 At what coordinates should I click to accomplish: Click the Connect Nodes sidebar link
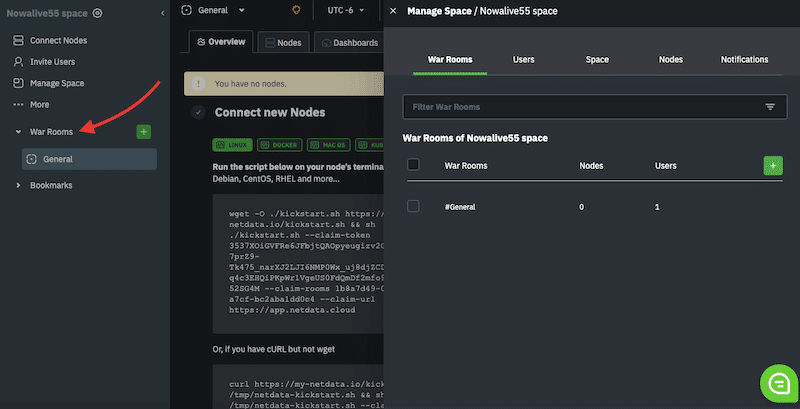click(x=58, y=40)
